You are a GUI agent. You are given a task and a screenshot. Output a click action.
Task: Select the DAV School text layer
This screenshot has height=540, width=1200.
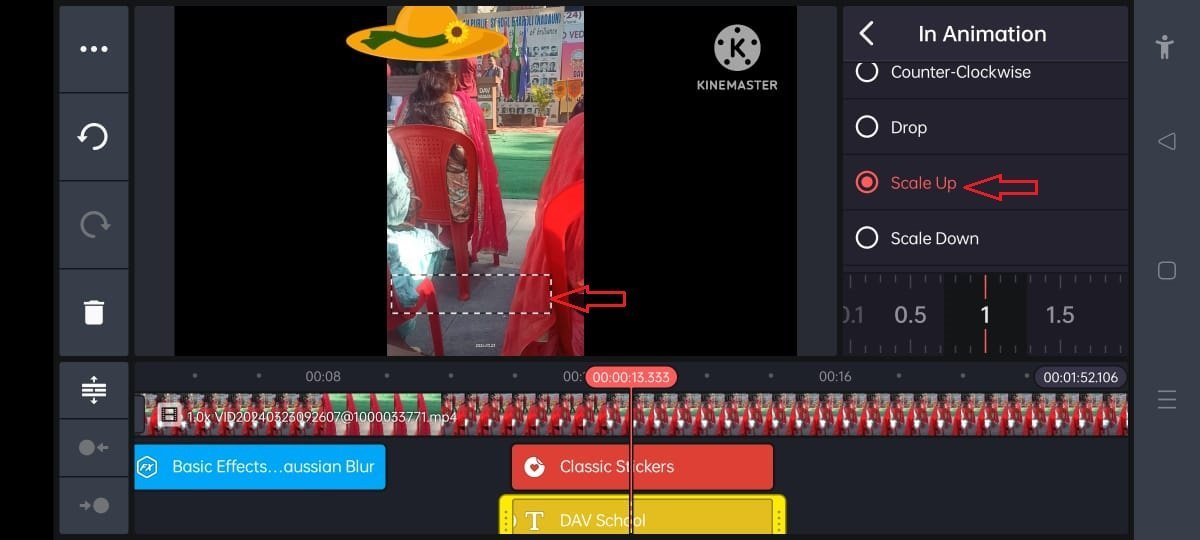(642, 520)
